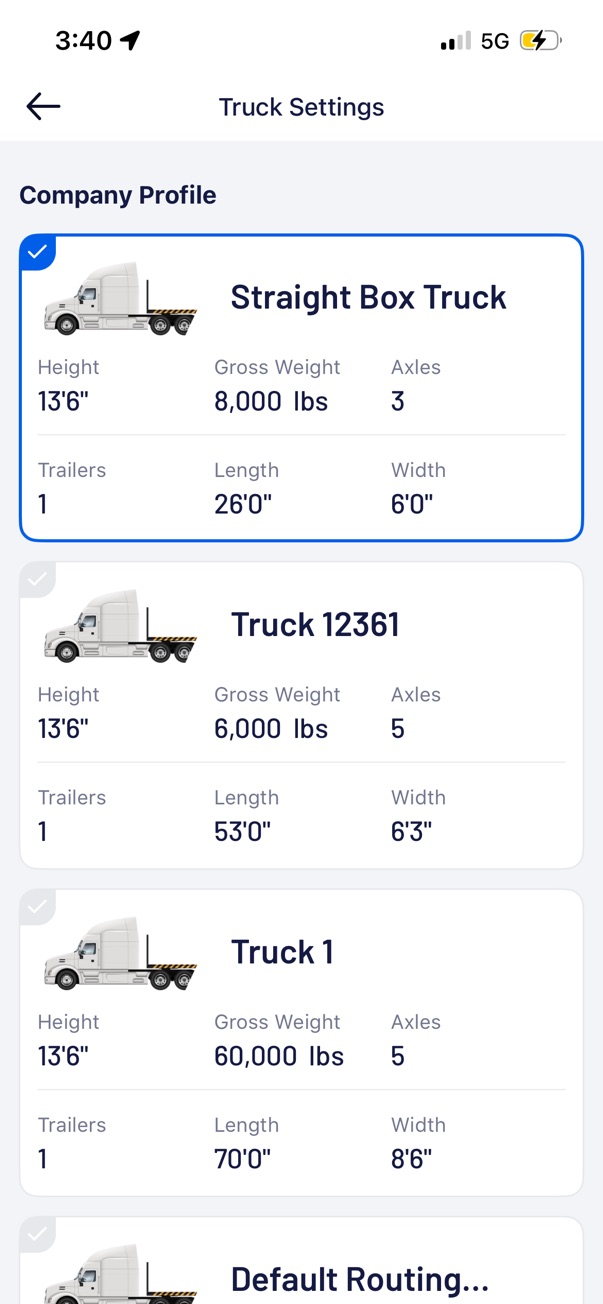Screen dimensions: 603x1304
Task: Tap the back arrow icon
Action: 43,106
